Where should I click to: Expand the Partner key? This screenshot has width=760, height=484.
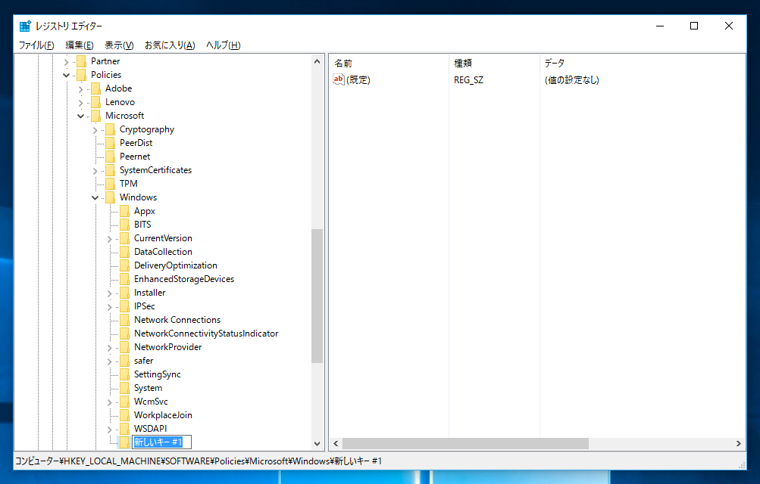[66, 62]
